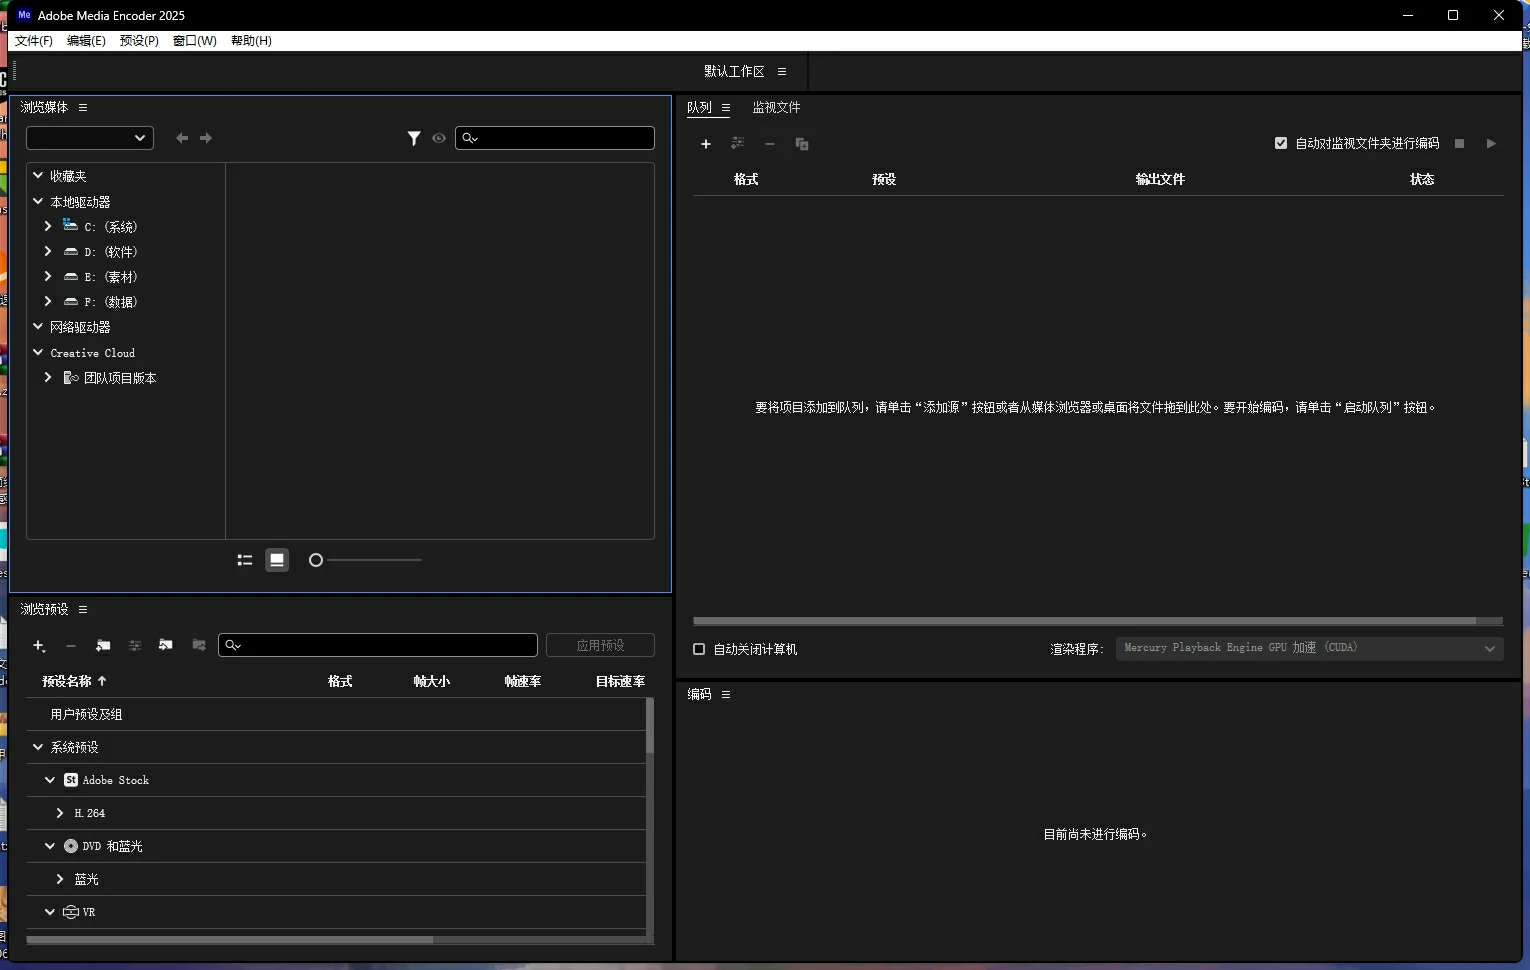Sort presets by 预设名称 column header
Screen dimensions: 1530x970
(x=67, y=681)
